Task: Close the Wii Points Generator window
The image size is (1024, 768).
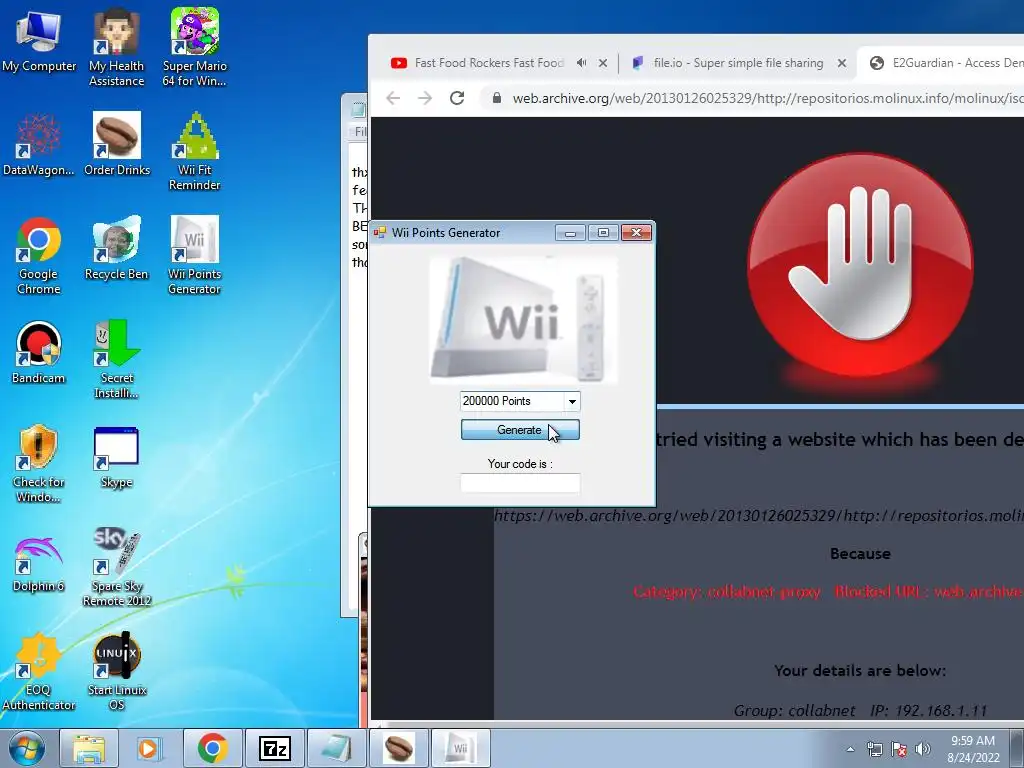Action: point(636,232)
